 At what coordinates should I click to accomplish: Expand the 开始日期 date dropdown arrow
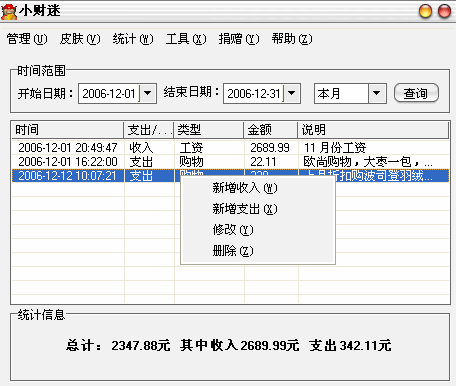point(148,93)
